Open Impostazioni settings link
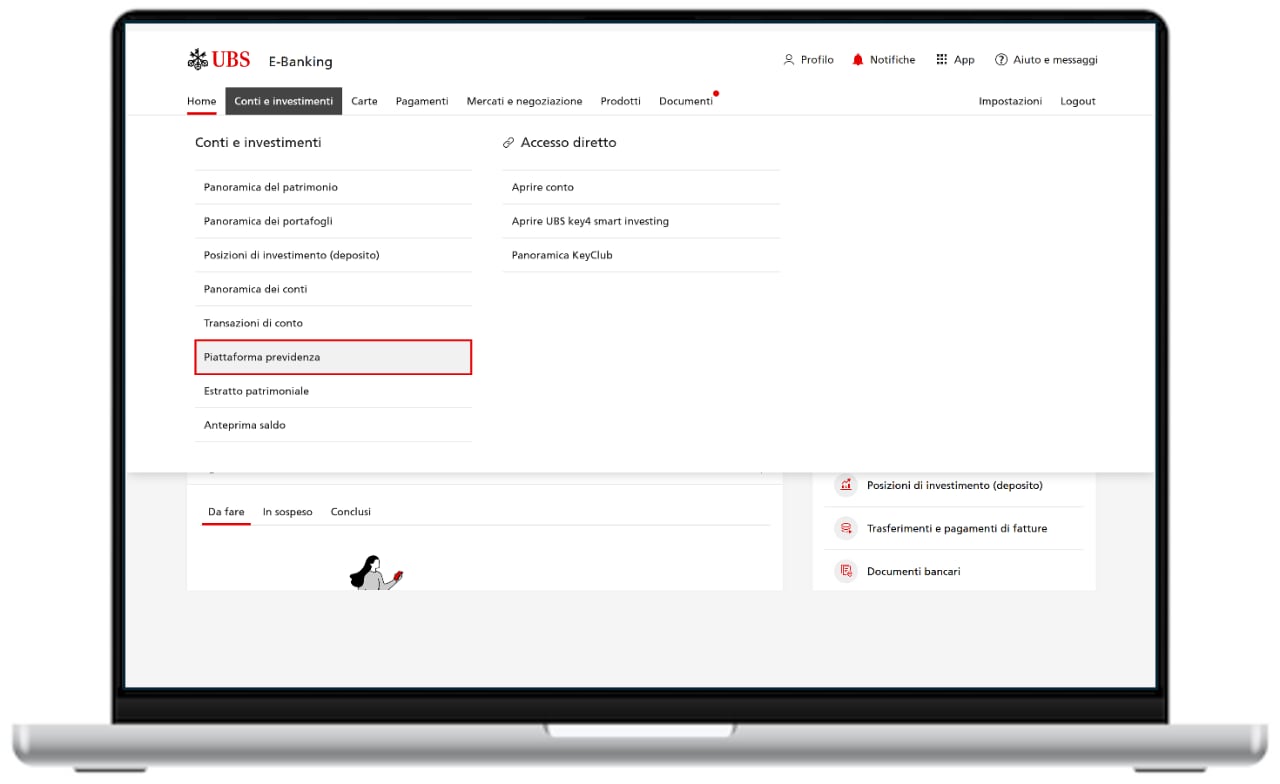This screenshot has width=1280, height=784. tap(1010, 101)
